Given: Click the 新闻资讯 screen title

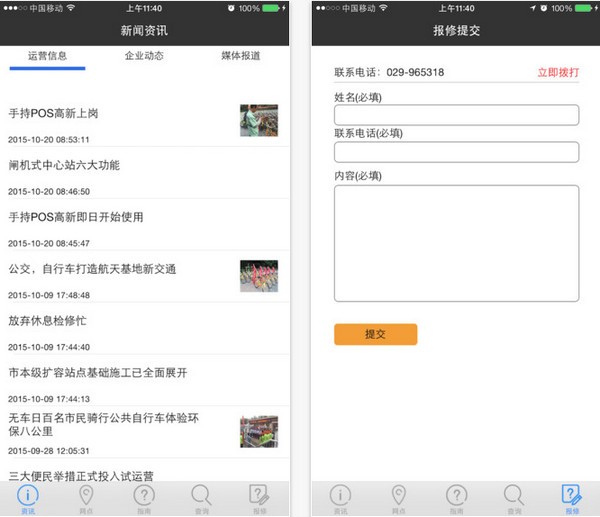Looking at the screenshot, I should [x=144, y=30].
